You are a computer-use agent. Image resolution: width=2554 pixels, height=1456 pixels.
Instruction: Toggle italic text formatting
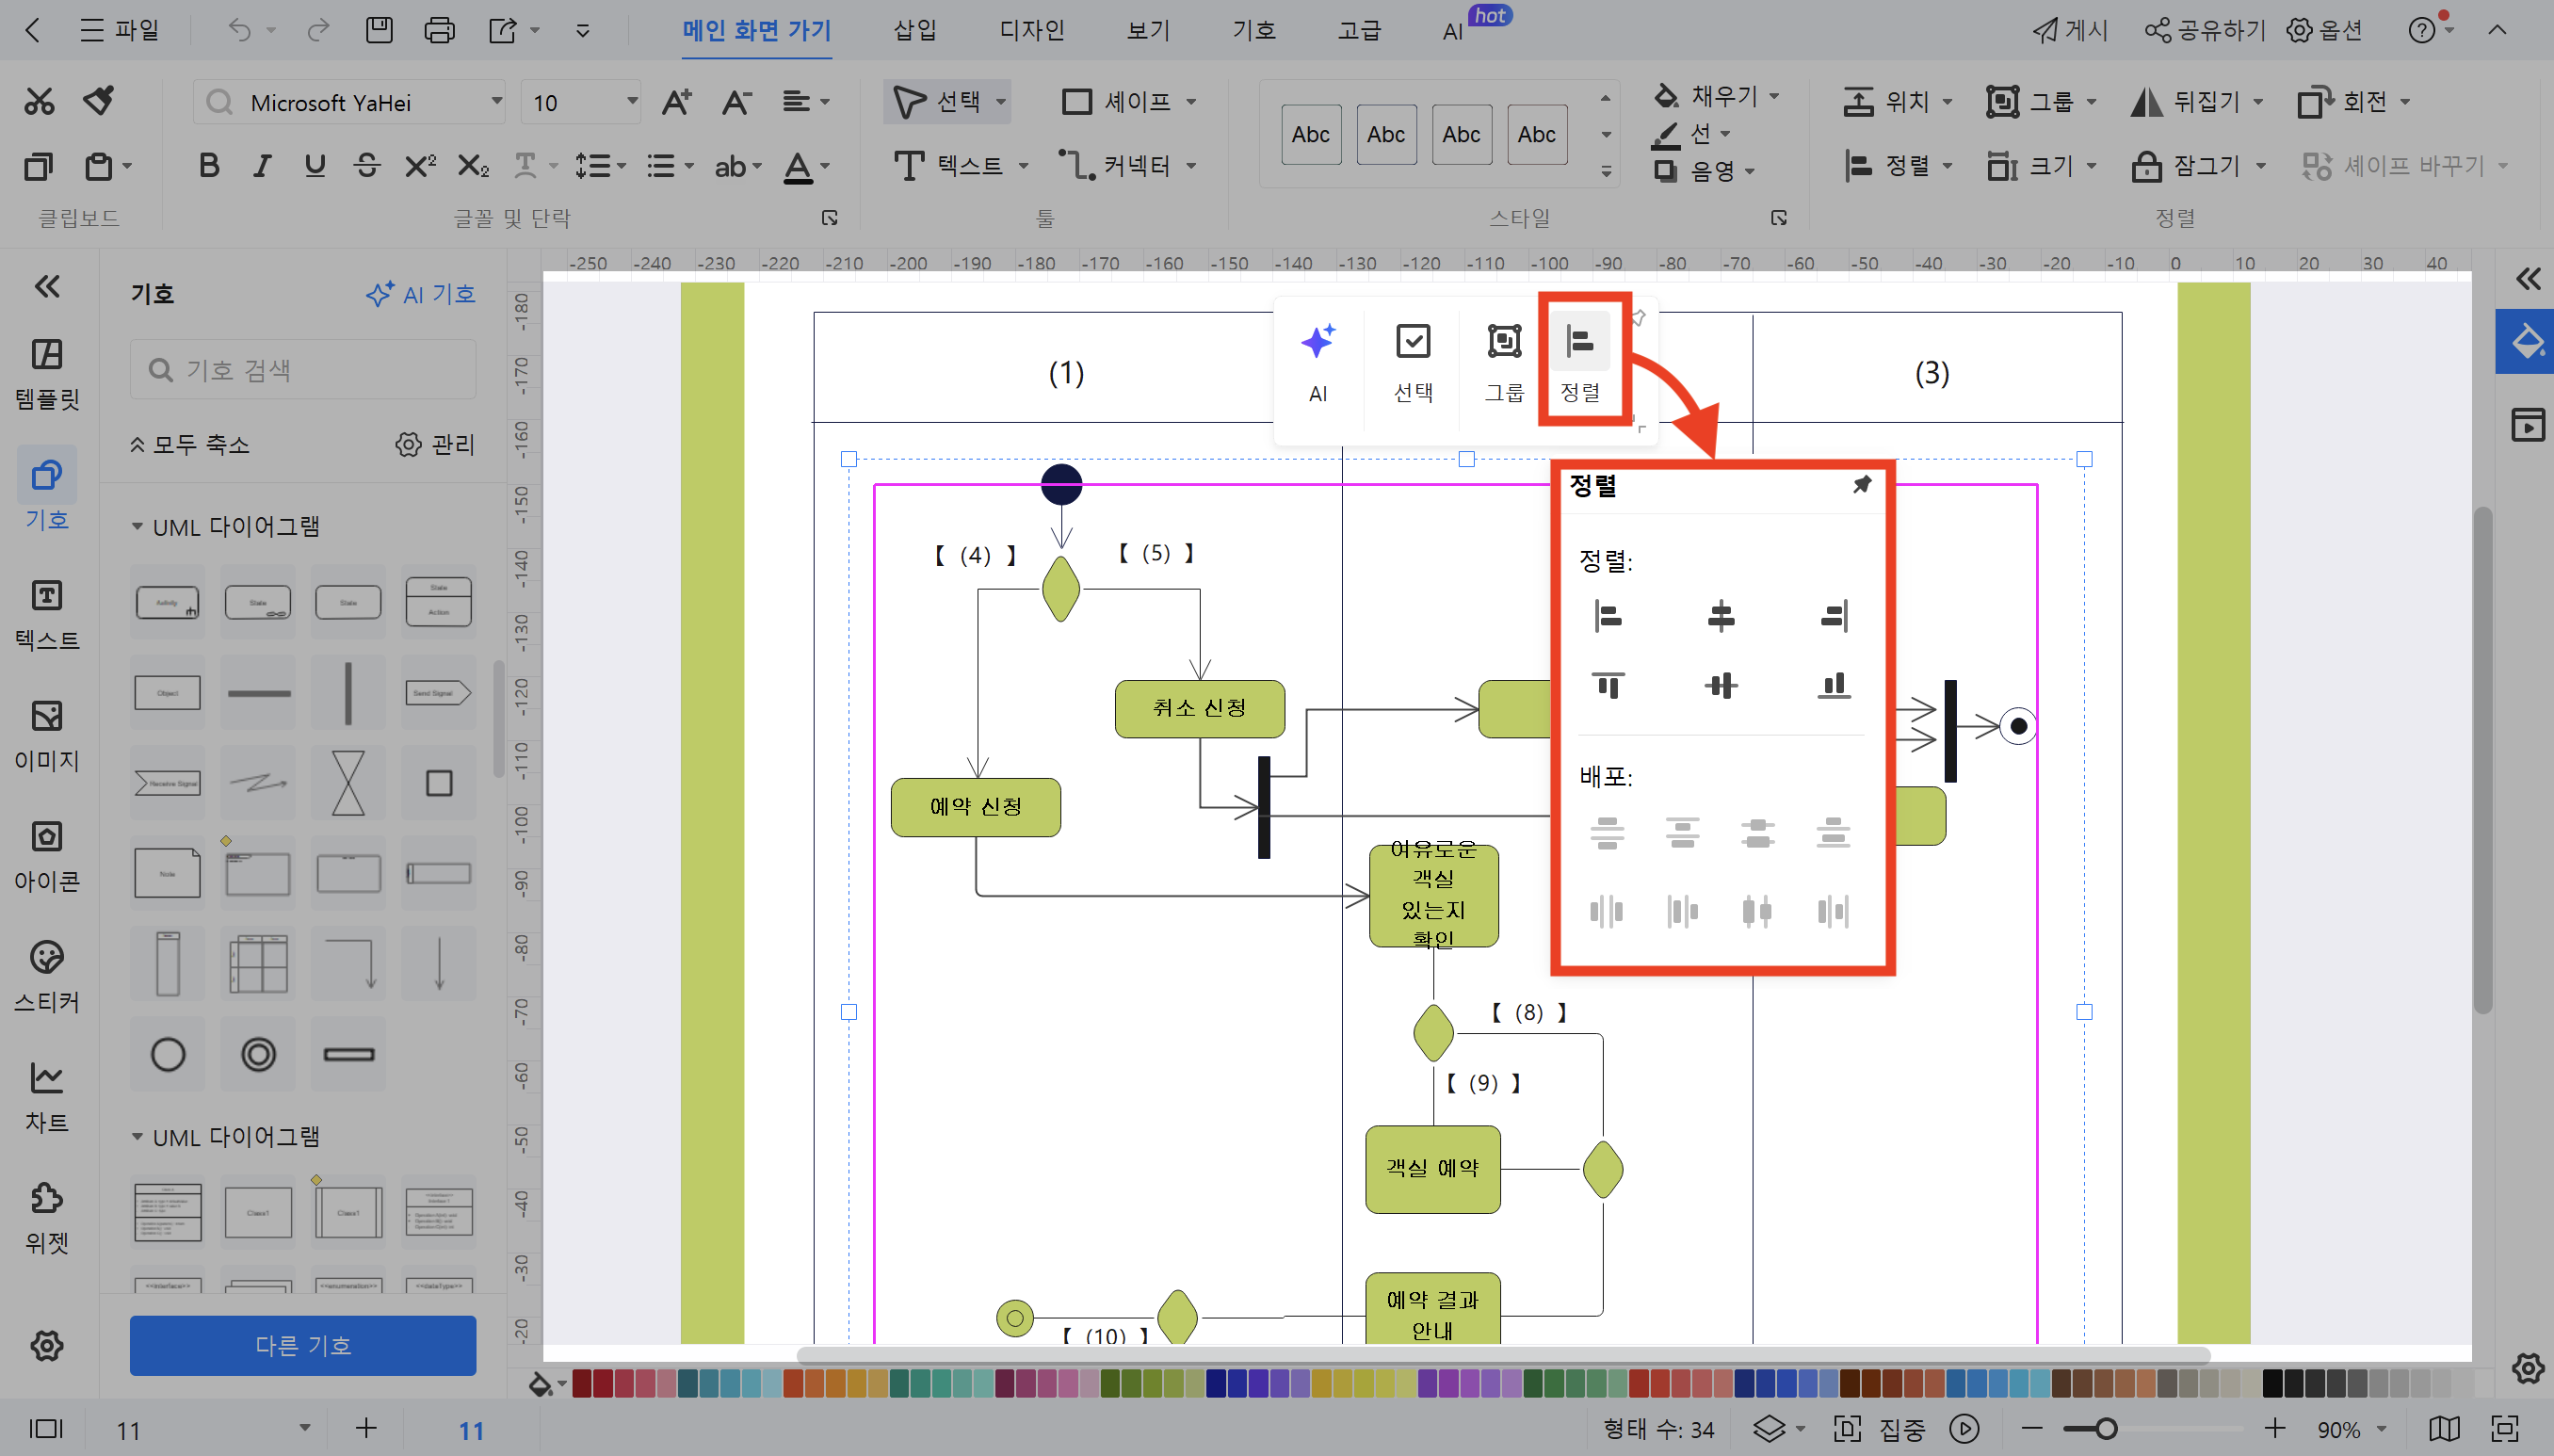261,166
